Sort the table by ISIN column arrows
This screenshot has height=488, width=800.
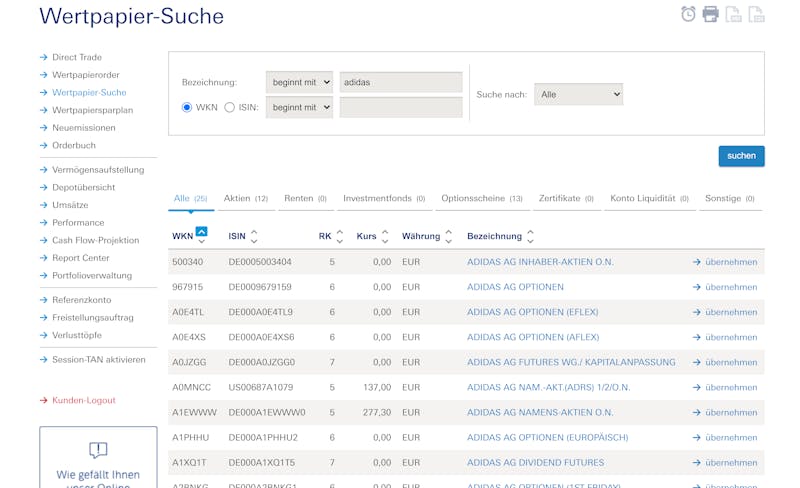(254, 236)
